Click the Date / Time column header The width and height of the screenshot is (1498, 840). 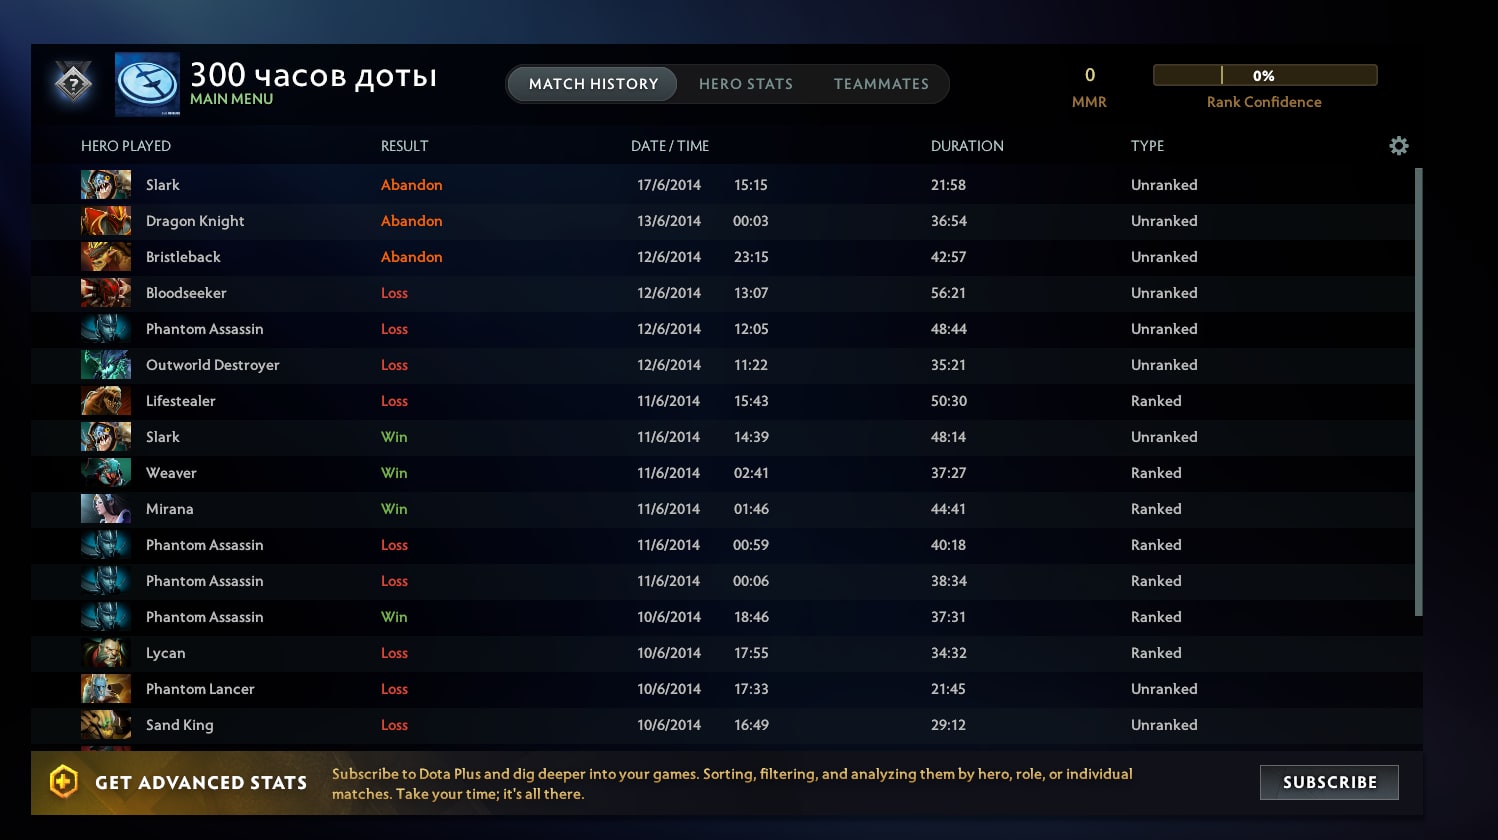coord(670,146)
